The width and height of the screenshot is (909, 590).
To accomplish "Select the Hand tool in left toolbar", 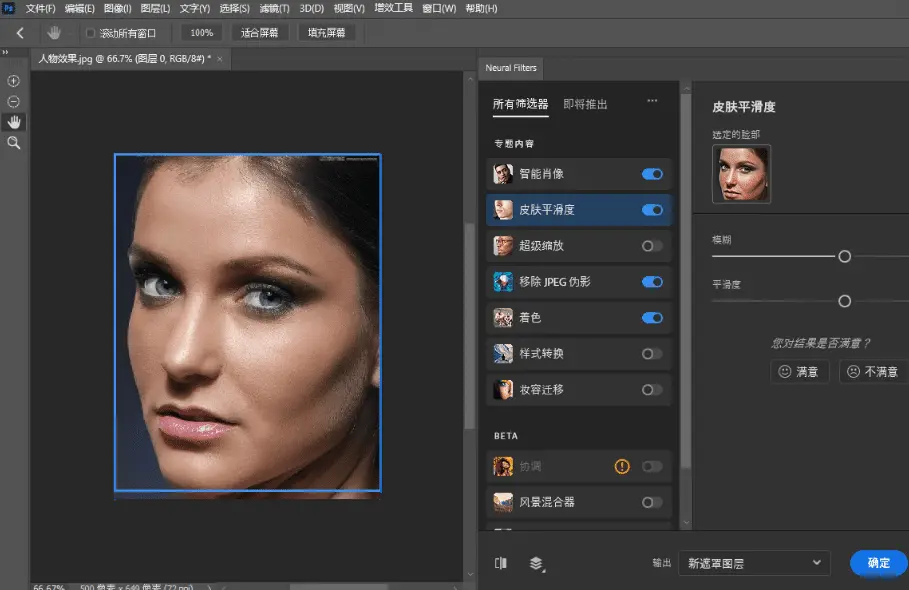I will [x=13, y=122].
